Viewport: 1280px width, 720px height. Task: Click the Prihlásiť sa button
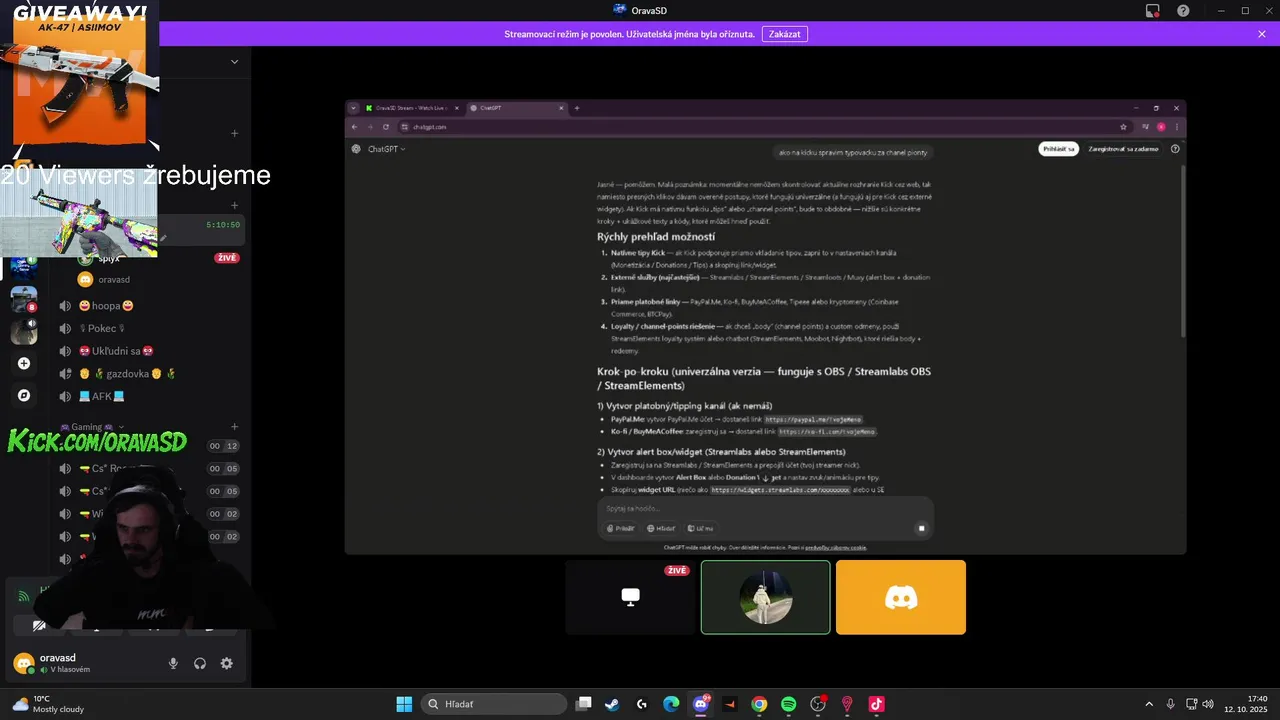click(1058, 149)
